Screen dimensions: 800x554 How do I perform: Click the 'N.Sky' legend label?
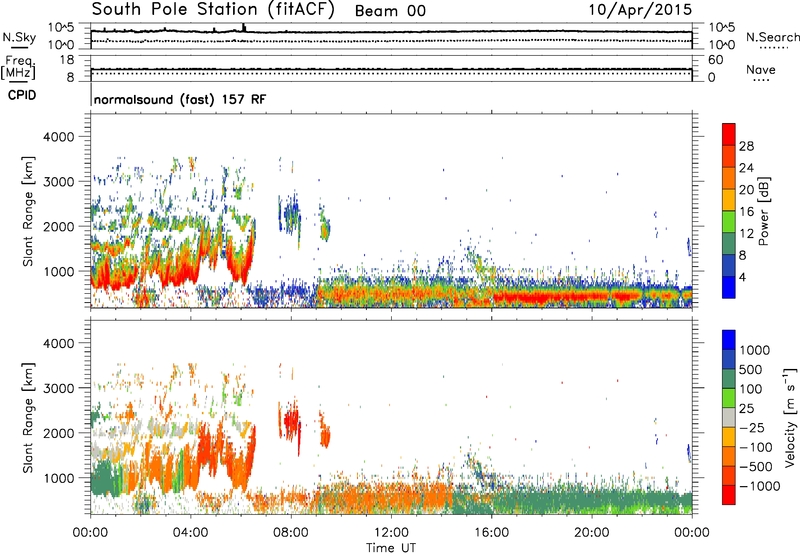(19, 37)
